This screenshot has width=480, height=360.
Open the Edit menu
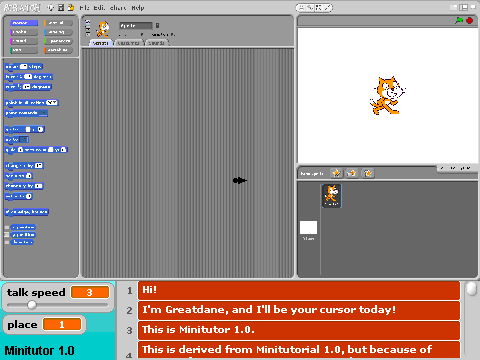(99, 8)
